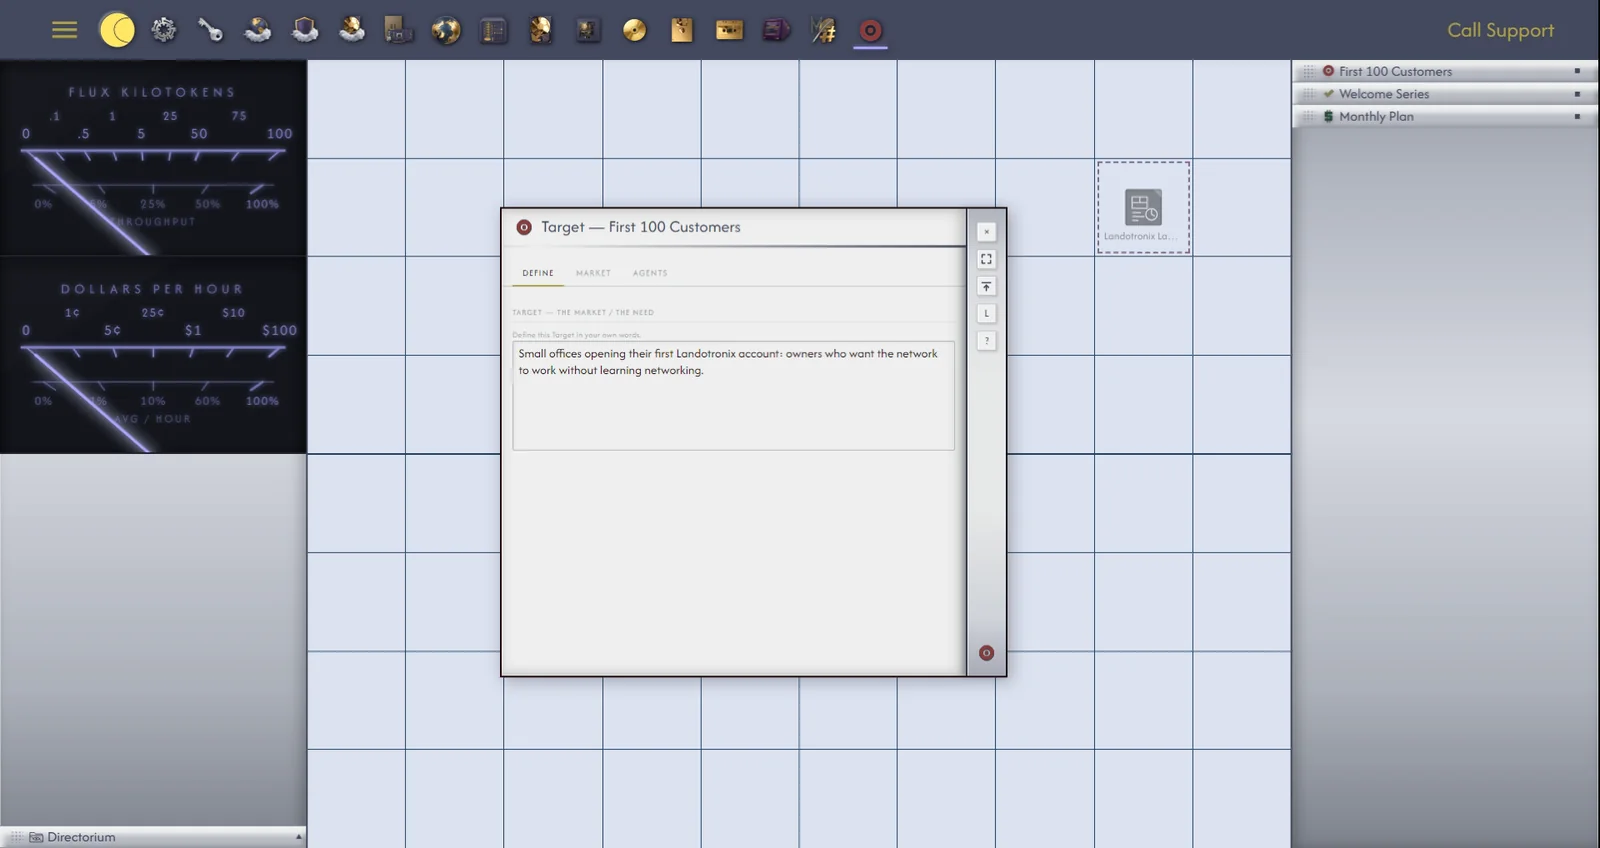
Task: Expand the Directorium panel arrow
Action: point(298,837)
